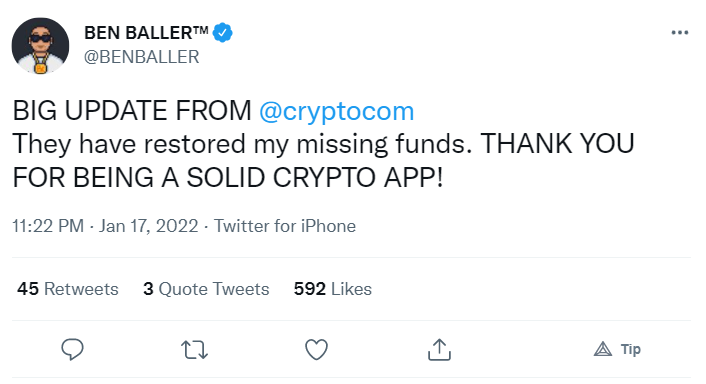Screen dimensions: 706x384
Task: Open Ben Baller's profile avatar picture
Action: (40, 45)
